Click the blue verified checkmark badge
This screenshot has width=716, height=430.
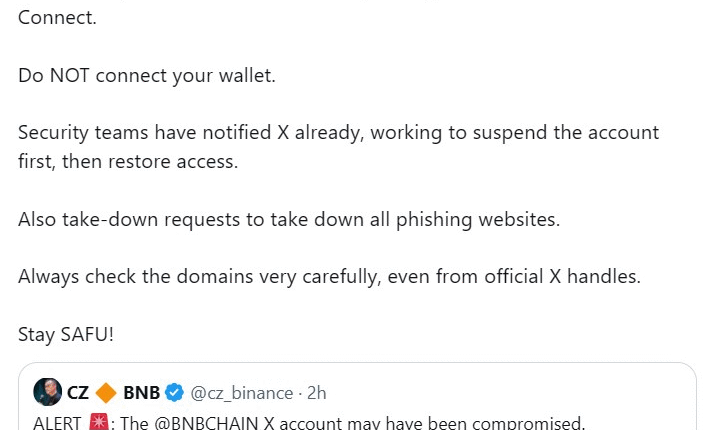click(x=174, y=392)
